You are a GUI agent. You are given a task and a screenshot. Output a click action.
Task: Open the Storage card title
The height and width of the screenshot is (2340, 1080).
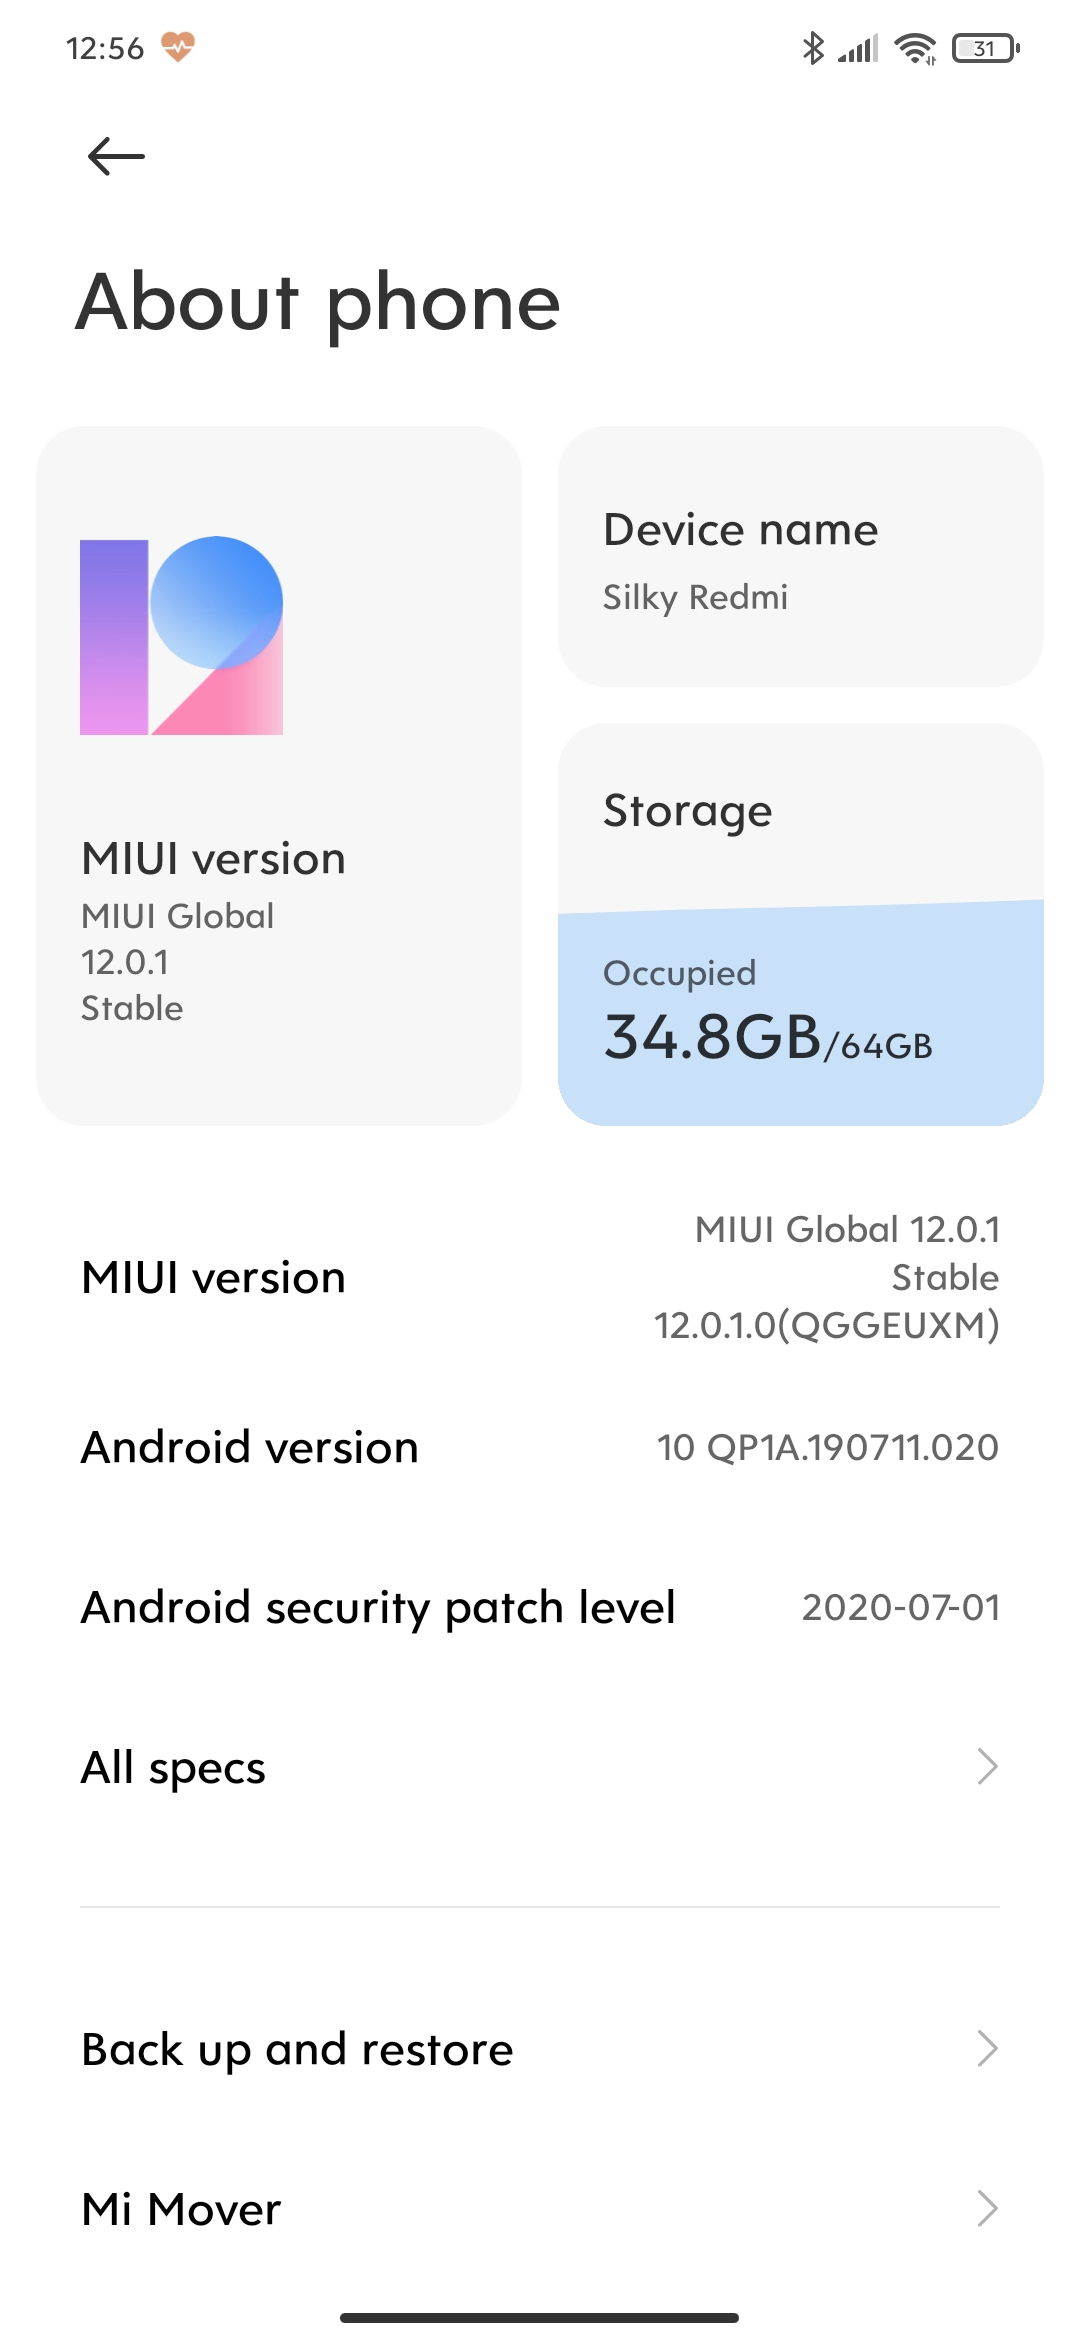click(x=688, y=811)
